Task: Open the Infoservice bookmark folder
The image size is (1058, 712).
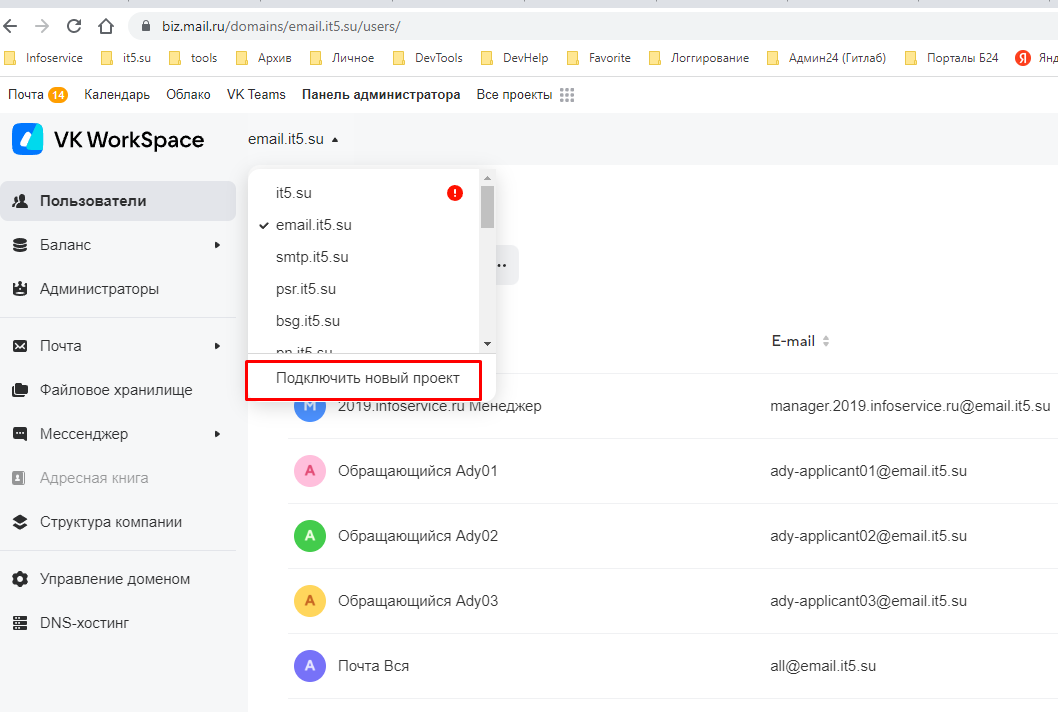Action: click(x=44, y=58)
